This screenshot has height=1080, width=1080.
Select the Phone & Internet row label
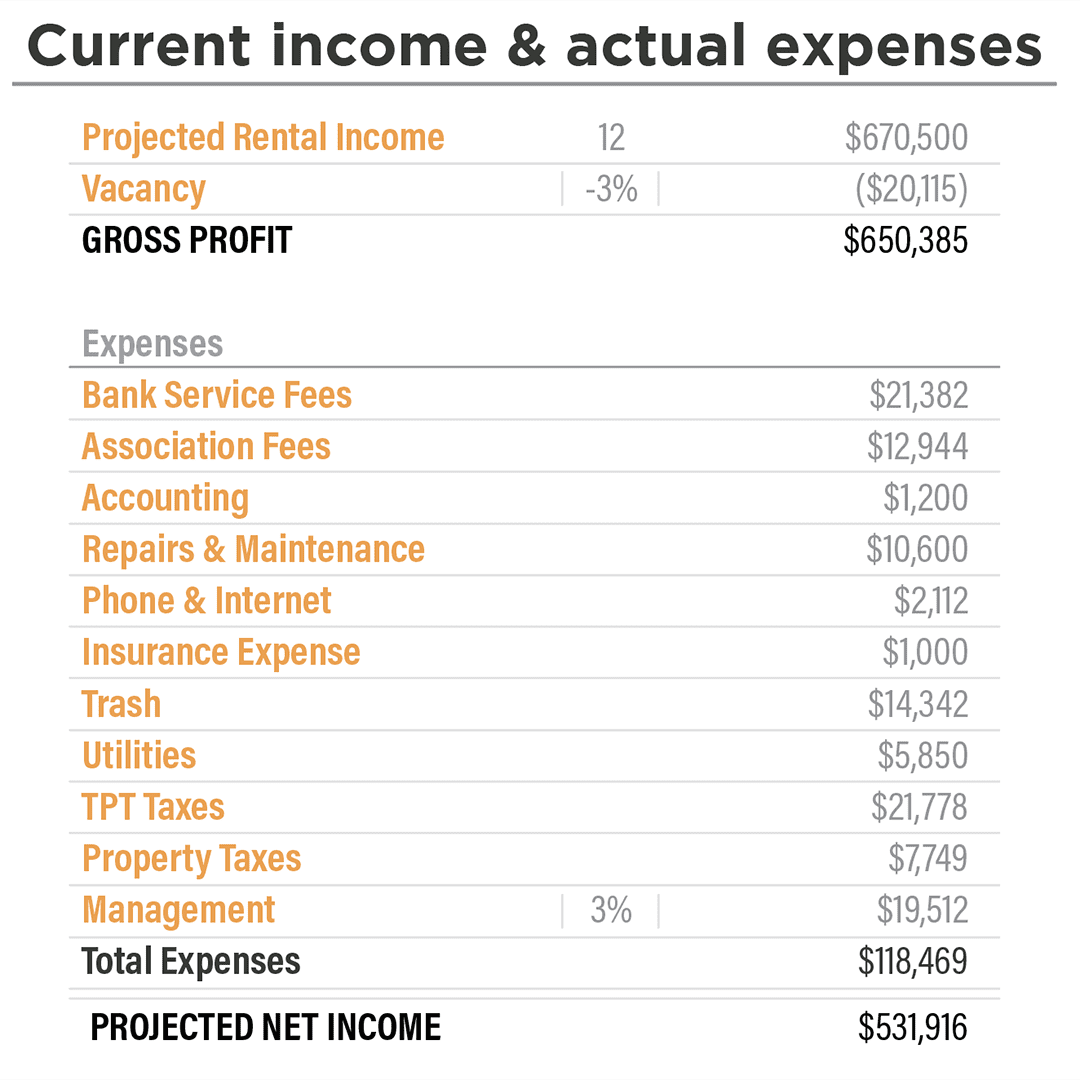click(207, 601)
